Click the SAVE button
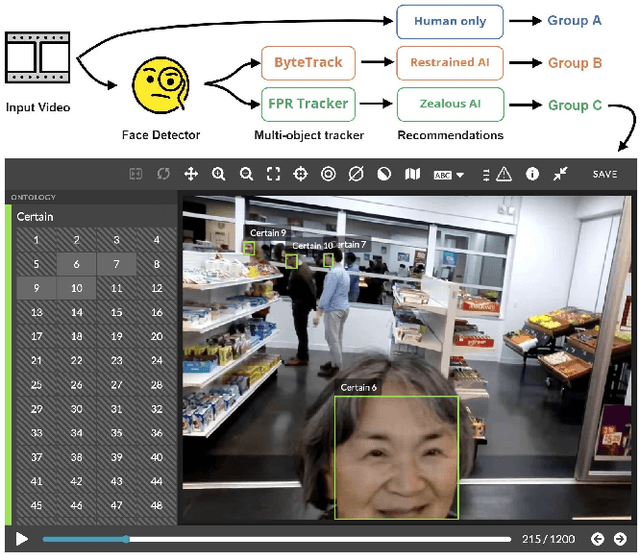 pos(604,174)
